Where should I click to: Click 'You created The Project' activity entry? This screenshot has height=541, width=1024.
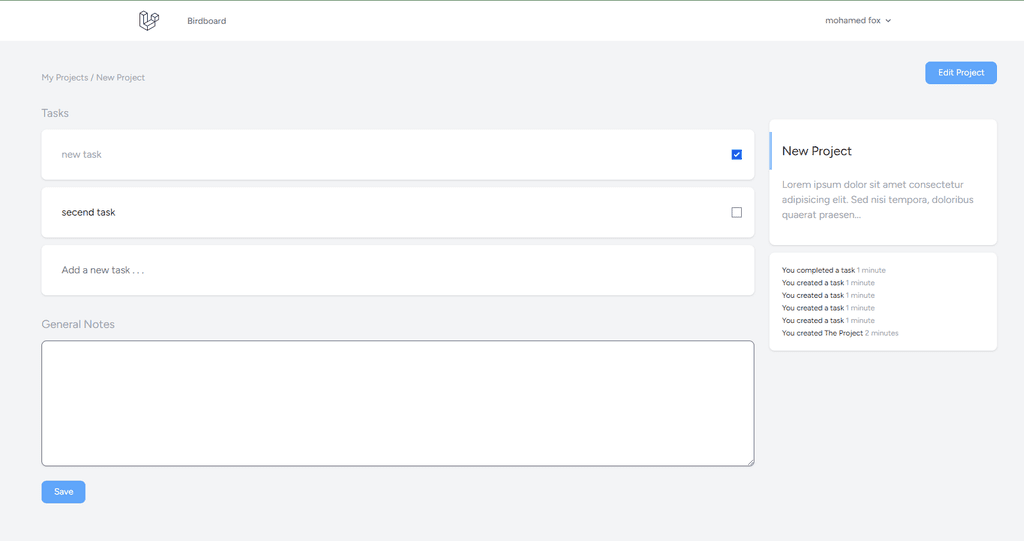click(840, 333)
